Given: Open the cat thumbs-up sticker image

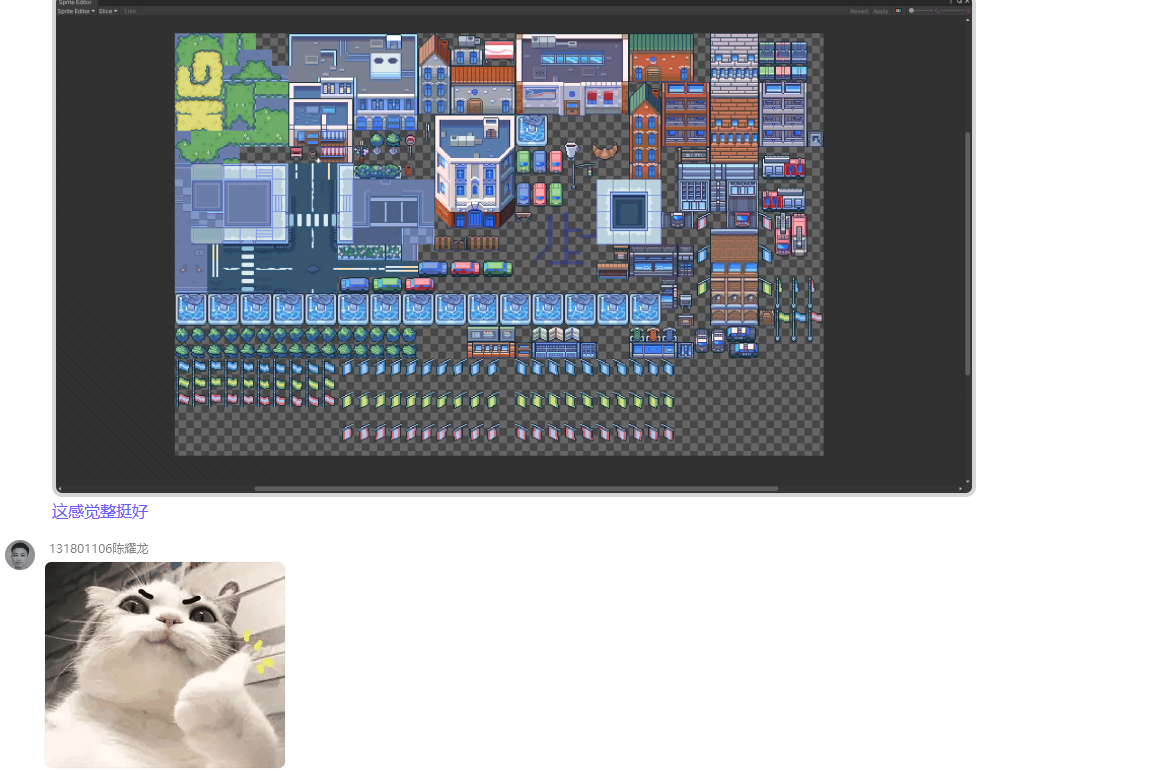Looking at the screenshot, I should (x=165, y=665).
